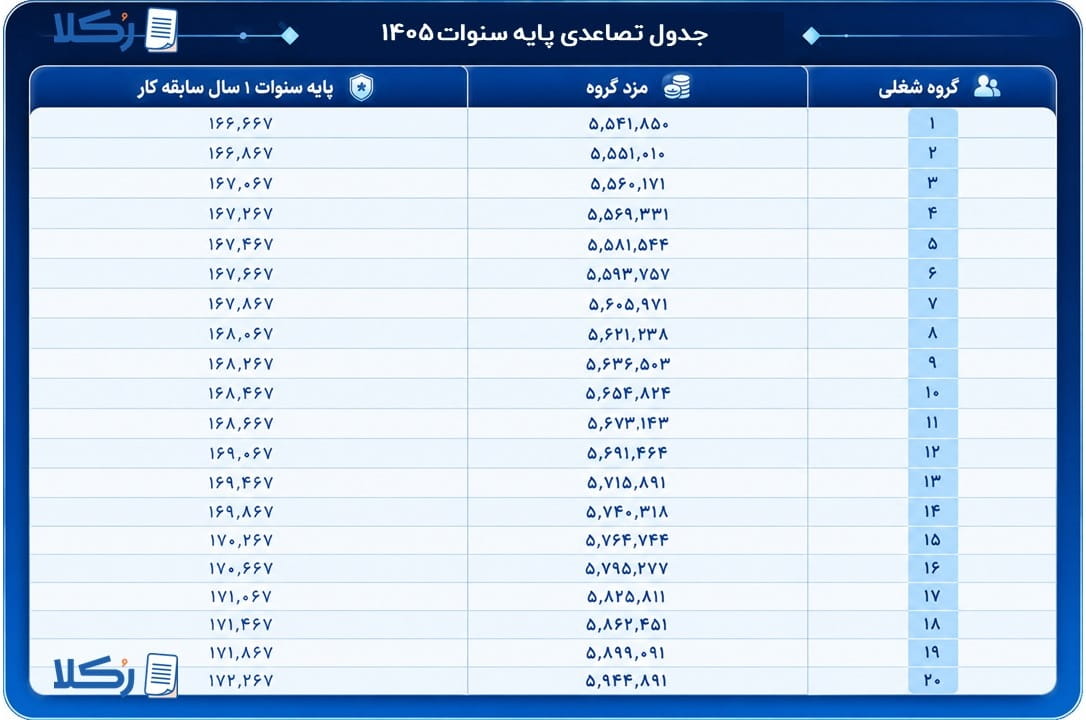Select wage value ۵,۷۴۰,۳۱۸
The height and width of the screenshot is (720, 1086).
tap(627, 512)
